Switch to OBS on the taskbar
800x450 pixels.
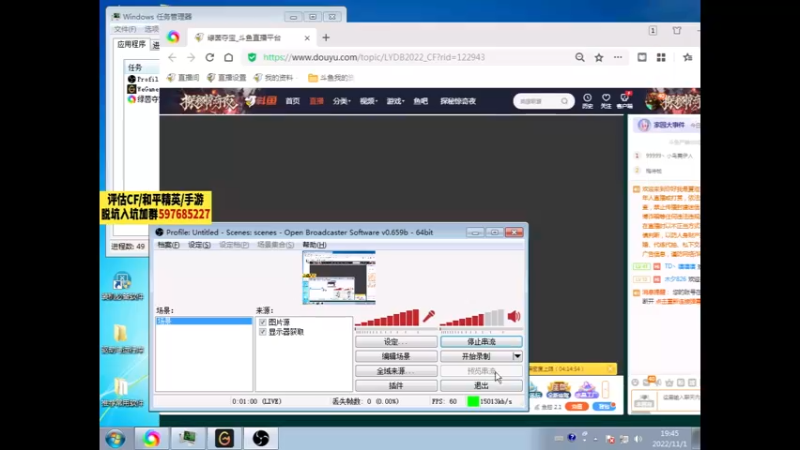[x=261, y=439]
